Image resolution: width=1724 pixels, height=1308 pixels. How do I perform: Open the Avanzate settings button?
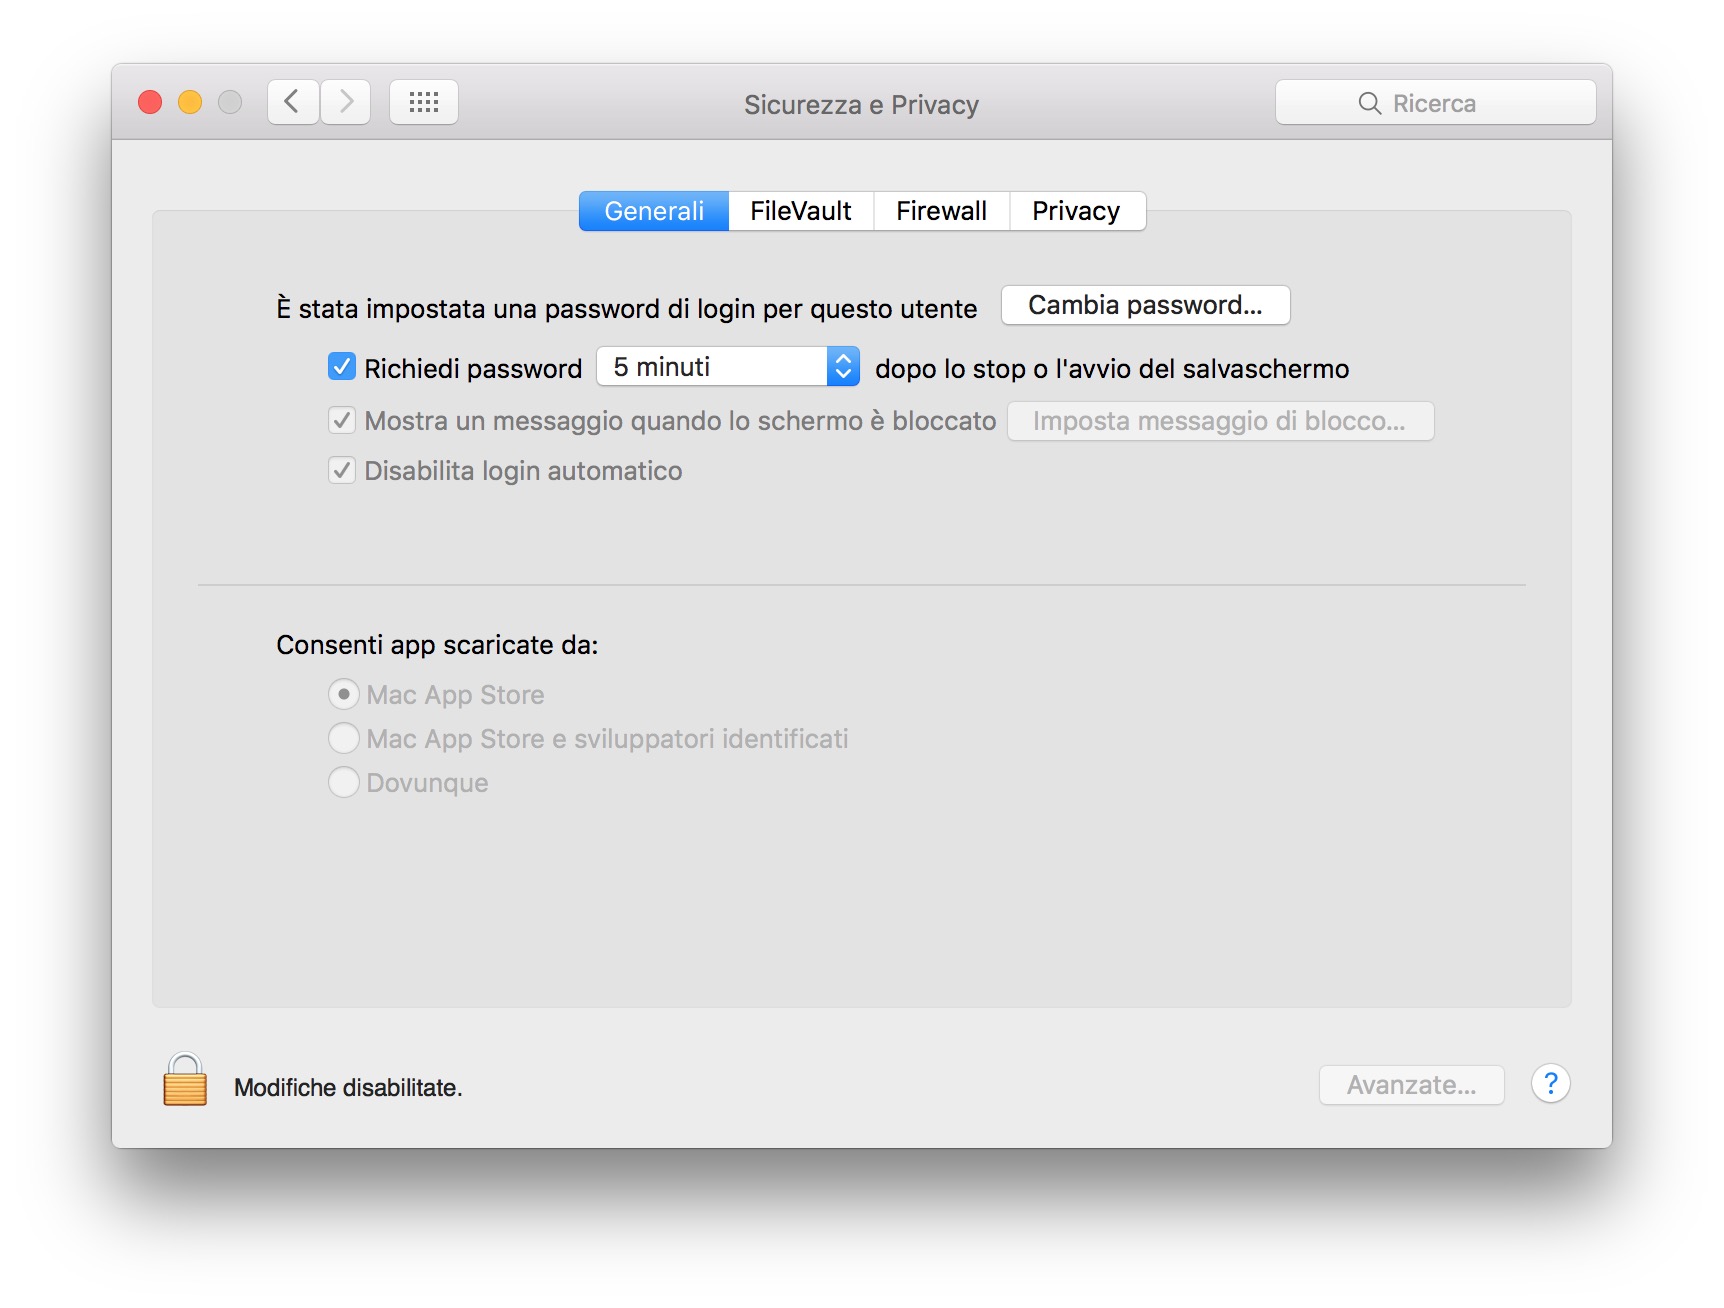pos(1412,1085)
